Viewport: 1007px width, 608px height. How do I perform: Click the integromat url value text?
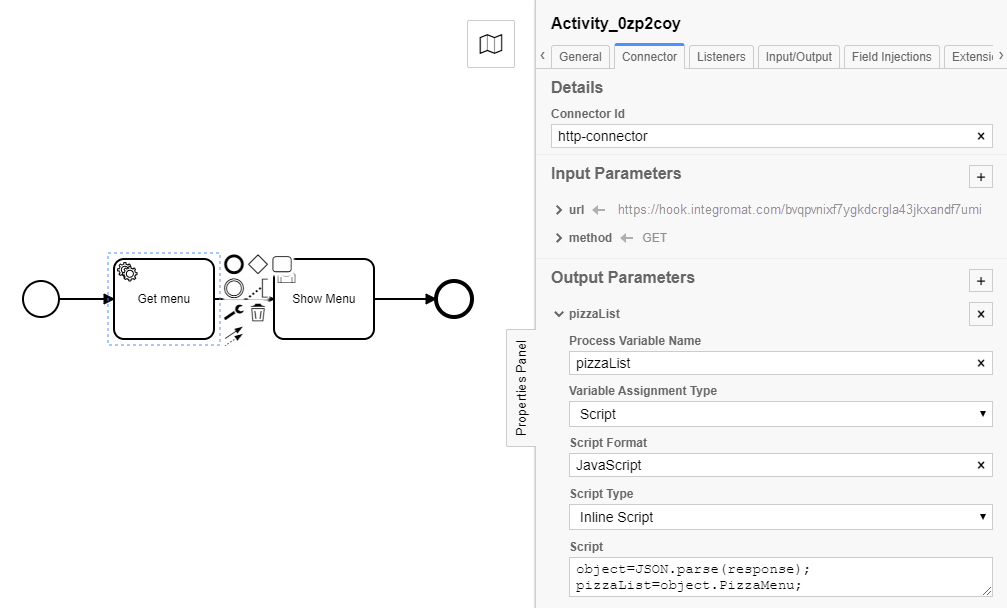pyautogui.click(x=799, y=210)
